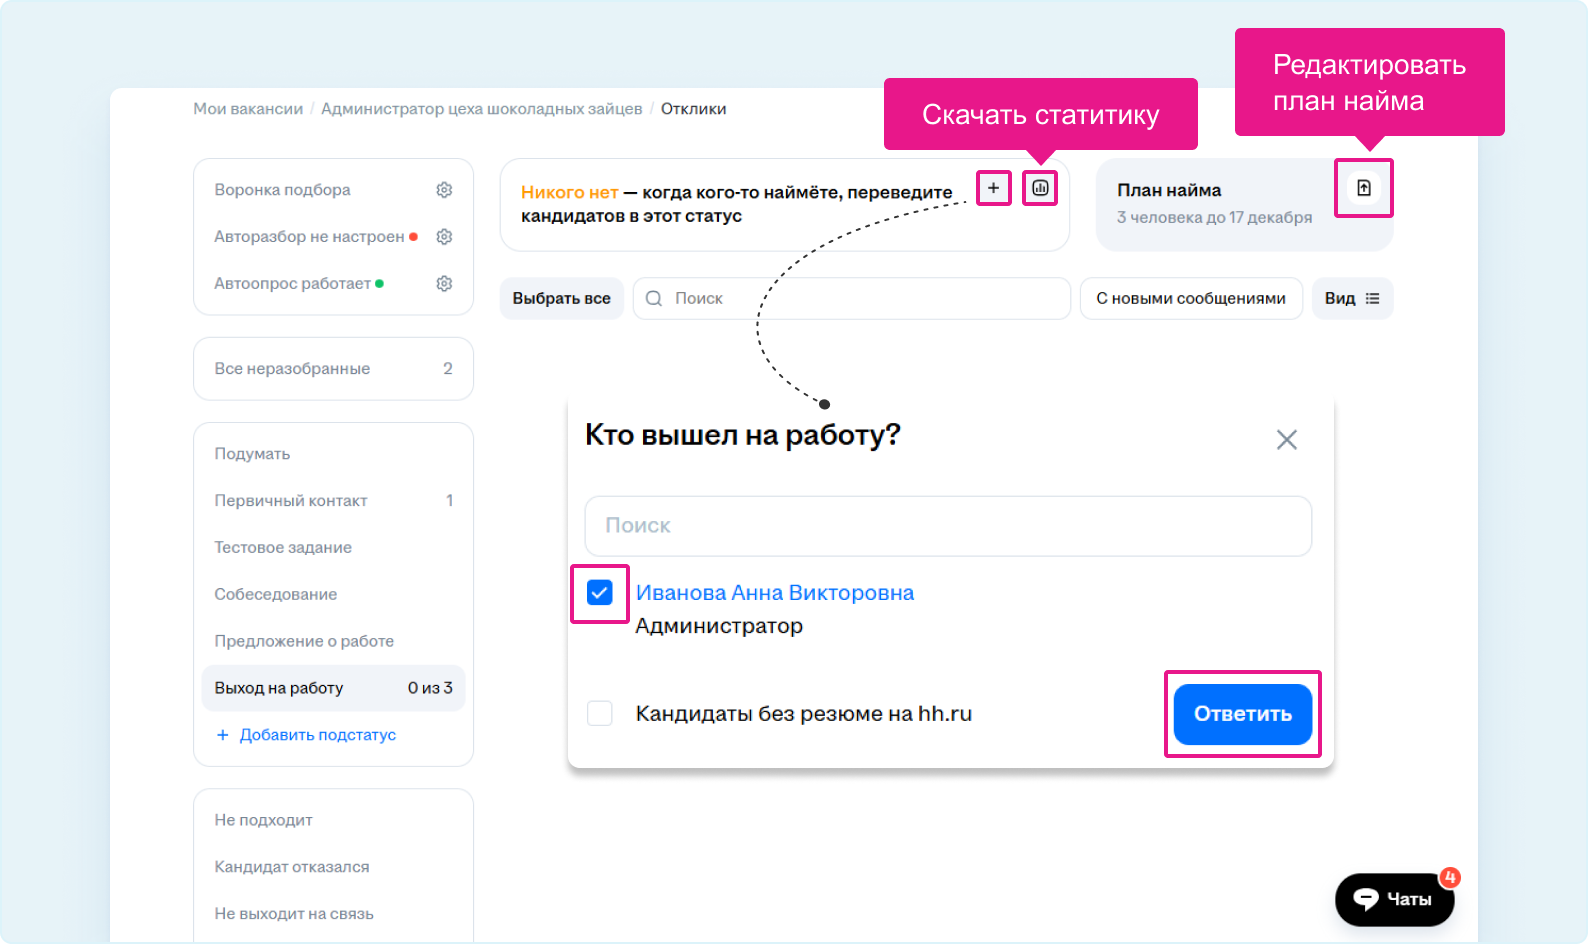This screenshot has height=944, width=1588.
Task: Click "Добавить подстатус" link
Action: [317, 735]
